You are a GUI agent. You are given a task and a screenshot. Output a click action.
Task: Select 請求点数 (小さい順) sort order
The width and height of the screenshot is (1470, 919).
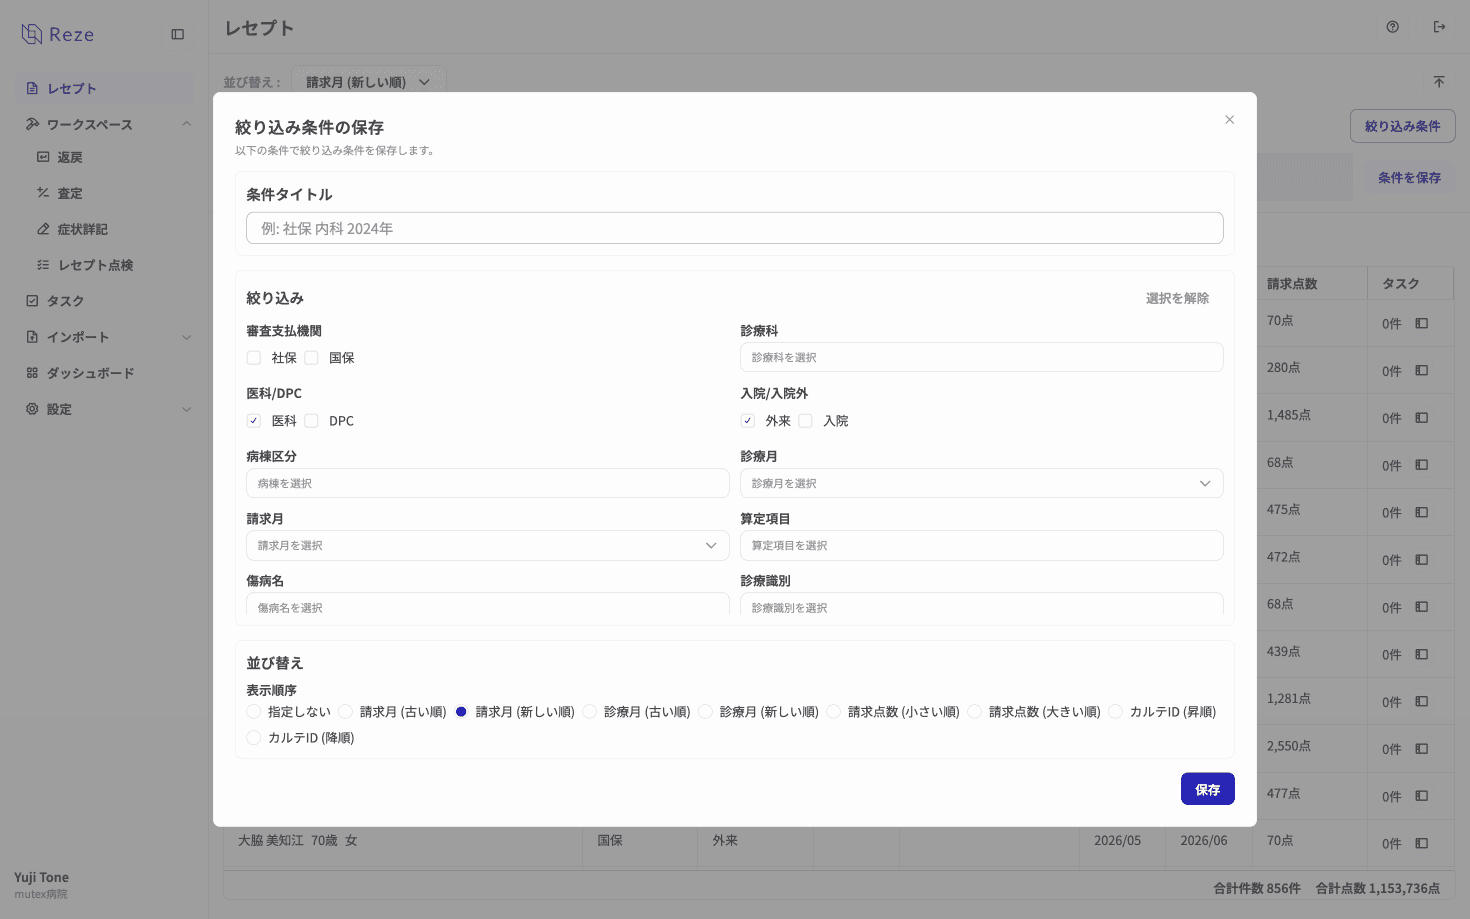[834, 712]
